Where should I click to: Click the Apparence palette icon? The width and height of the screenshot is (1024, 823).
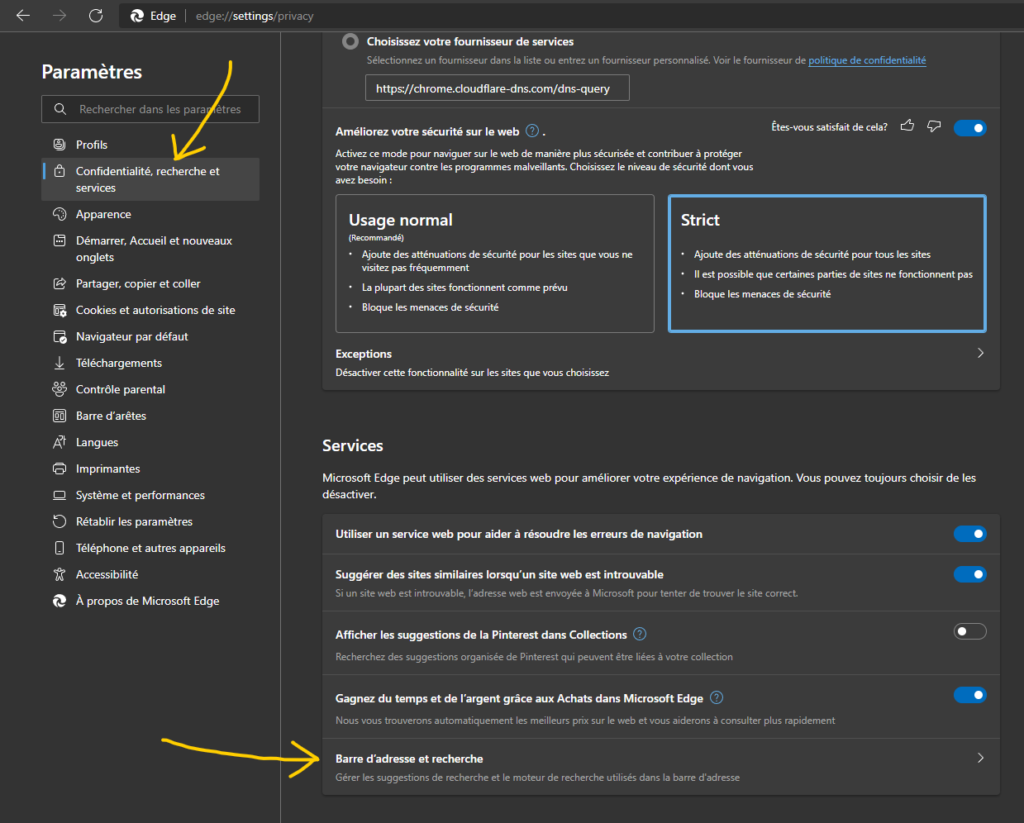coord(59,214)
